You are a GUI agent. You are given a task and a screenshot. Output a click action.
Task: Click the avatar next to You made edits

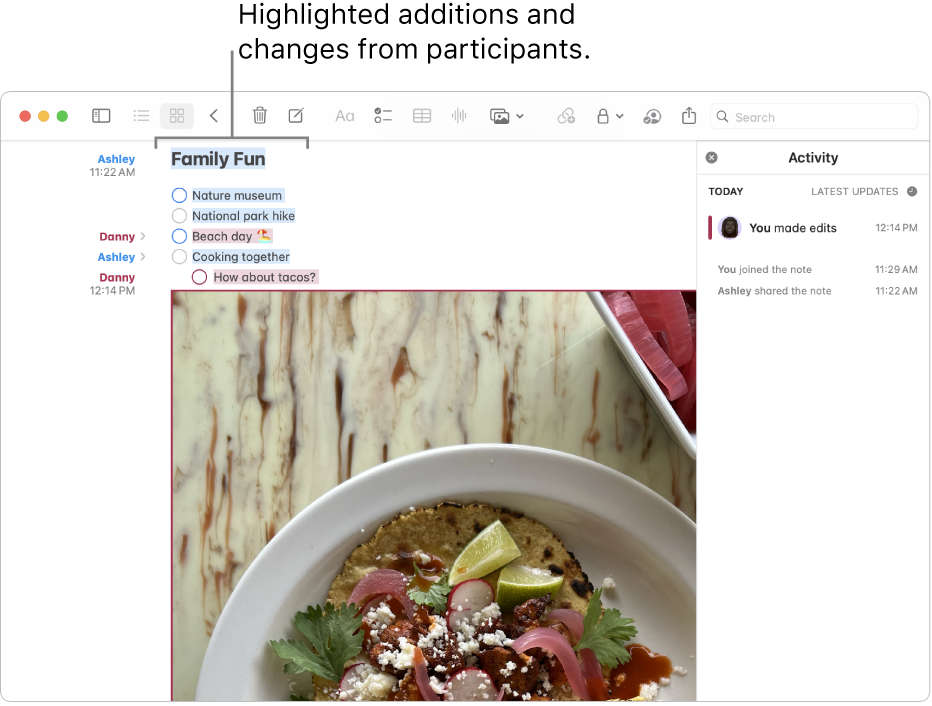pos(729,228)
